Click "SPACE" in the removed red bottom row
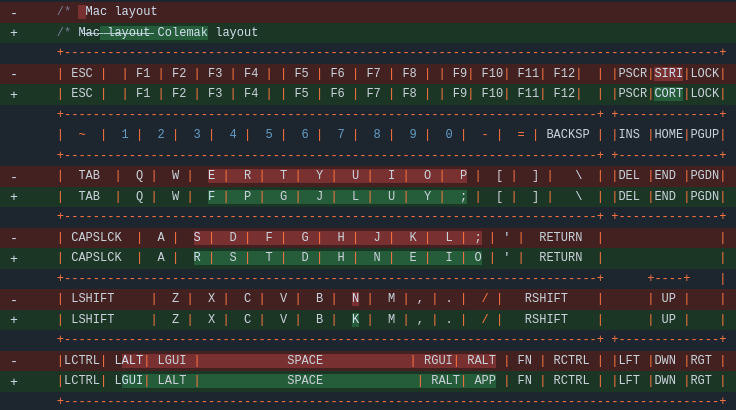Image resolution: width=736 pixels, height=410 pixels. pyautogui.click(x=305, y=360)
